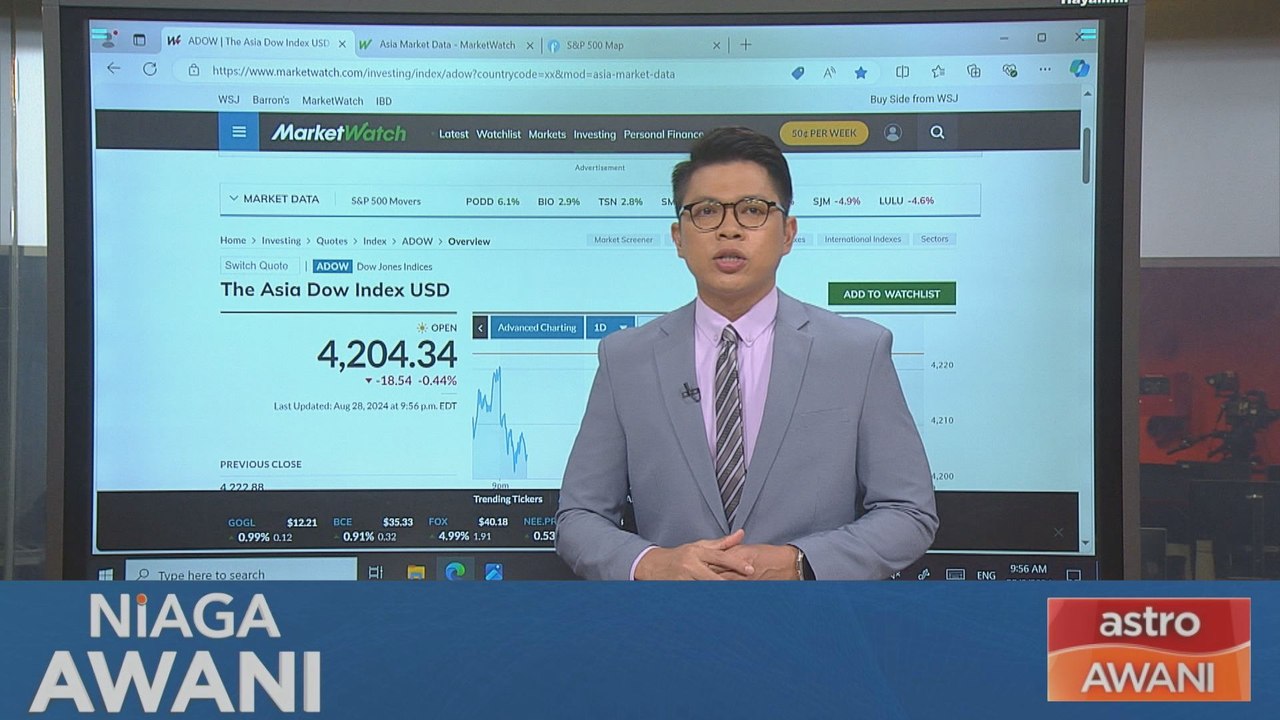Screen dimensions: 1280x720
Task: Expand the Market Data dropdown chevron
Action: click(x=234, y=198)
